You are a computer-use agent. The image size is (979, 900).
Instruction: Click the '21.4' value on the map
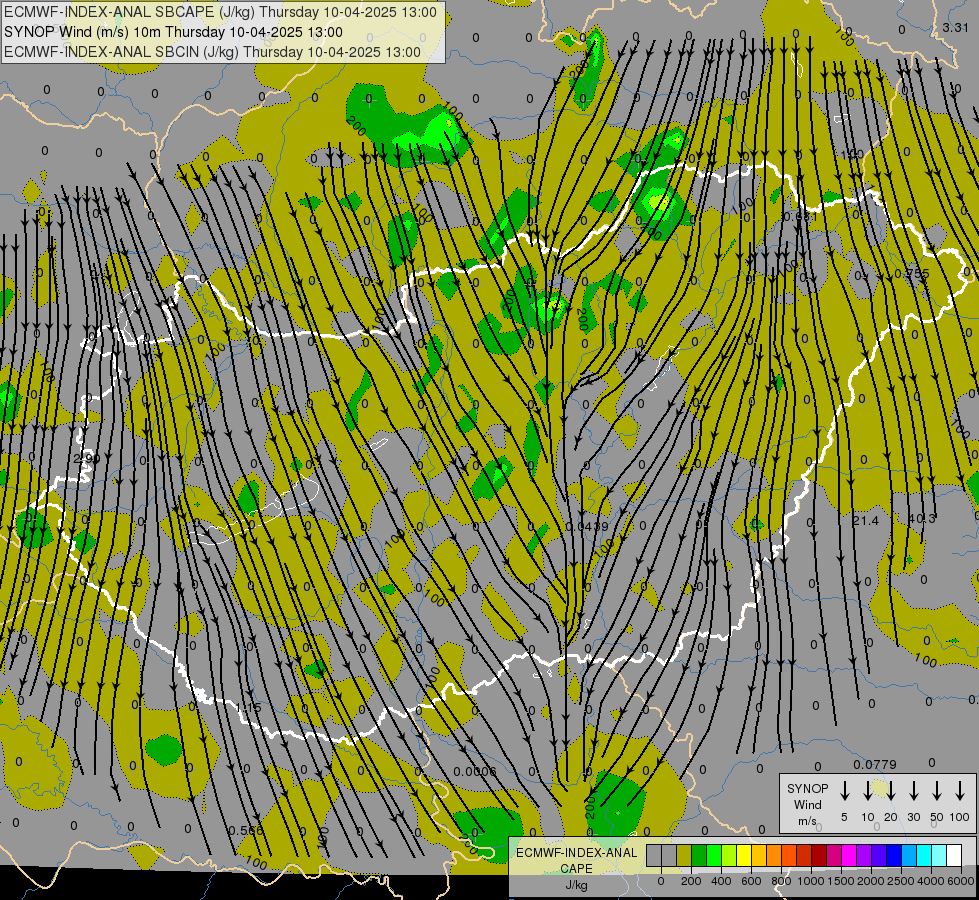(865, 520)
